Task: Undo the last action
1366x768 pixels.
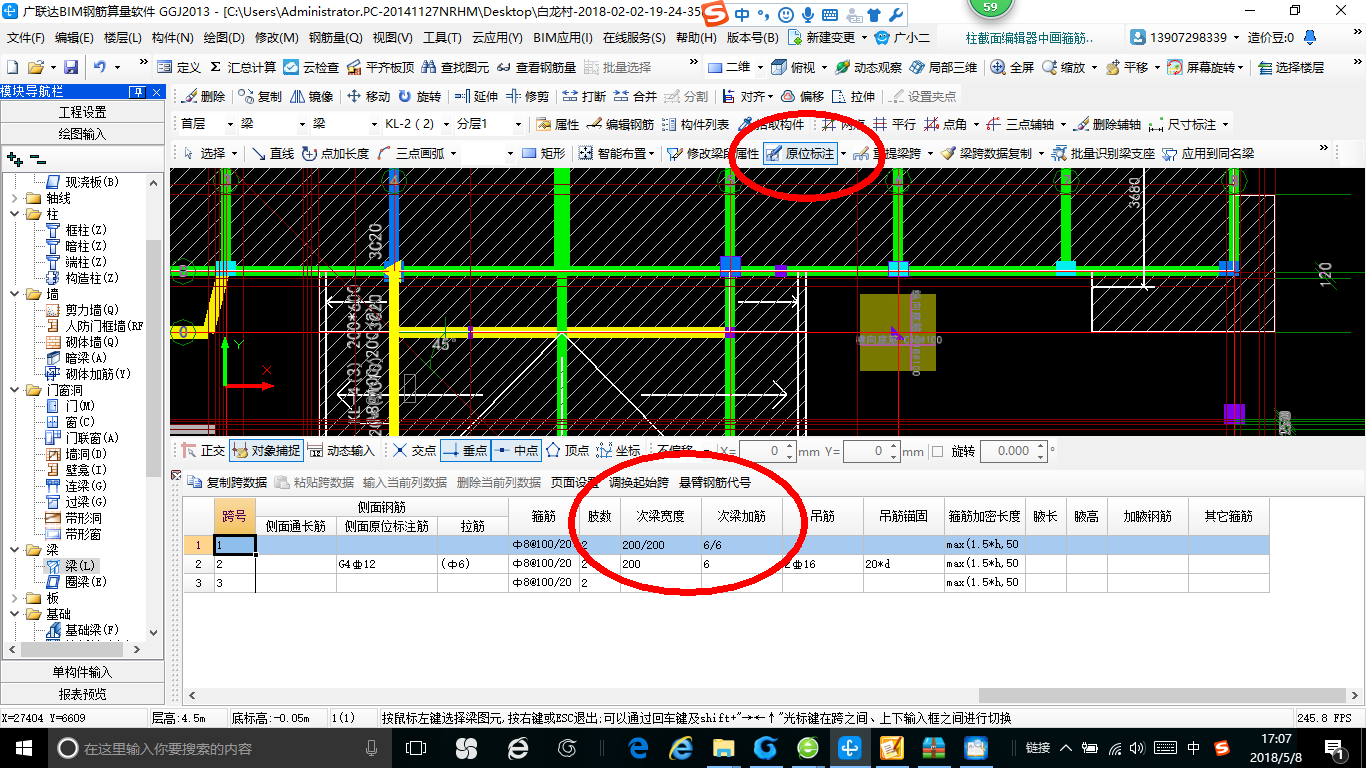Action: click(x=100, y=67)
